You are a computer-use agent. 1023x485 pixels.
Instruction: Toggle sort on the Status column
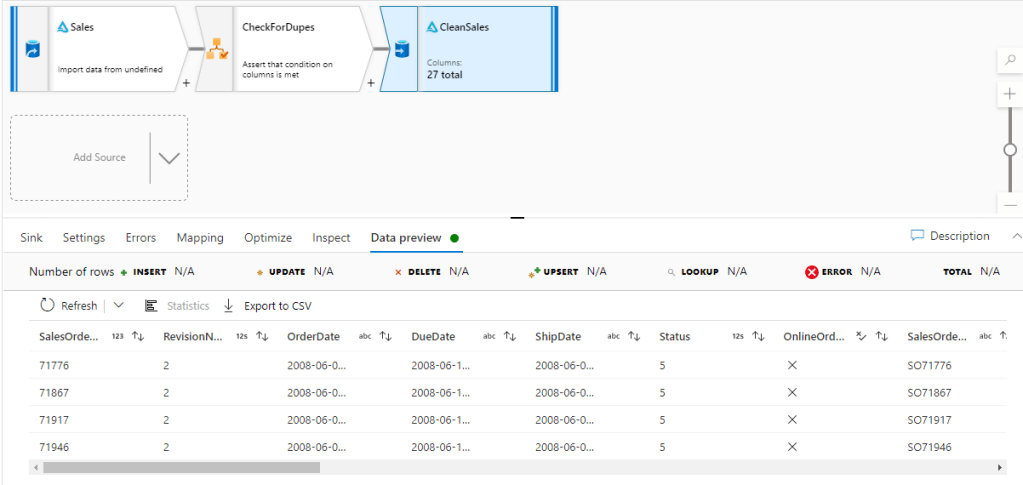point(758,337)
